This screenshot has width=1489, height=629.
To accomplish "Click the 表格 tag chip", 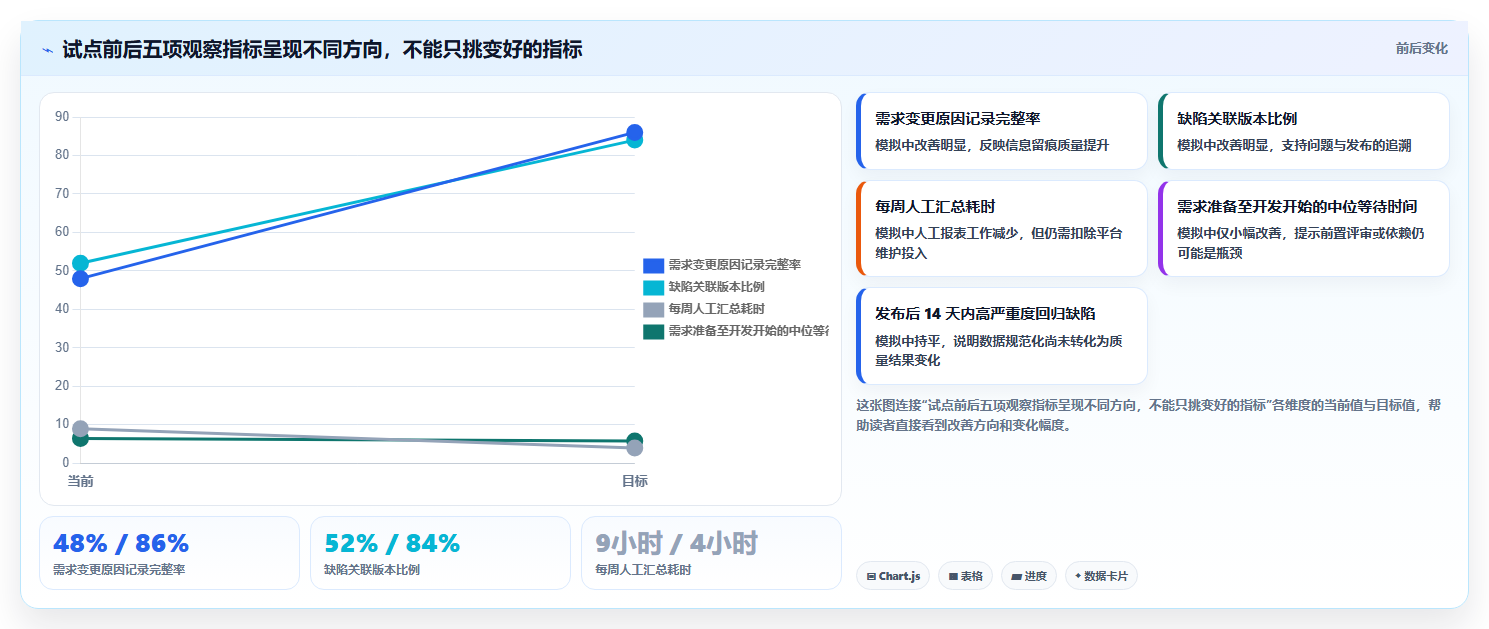I will 965,576.
